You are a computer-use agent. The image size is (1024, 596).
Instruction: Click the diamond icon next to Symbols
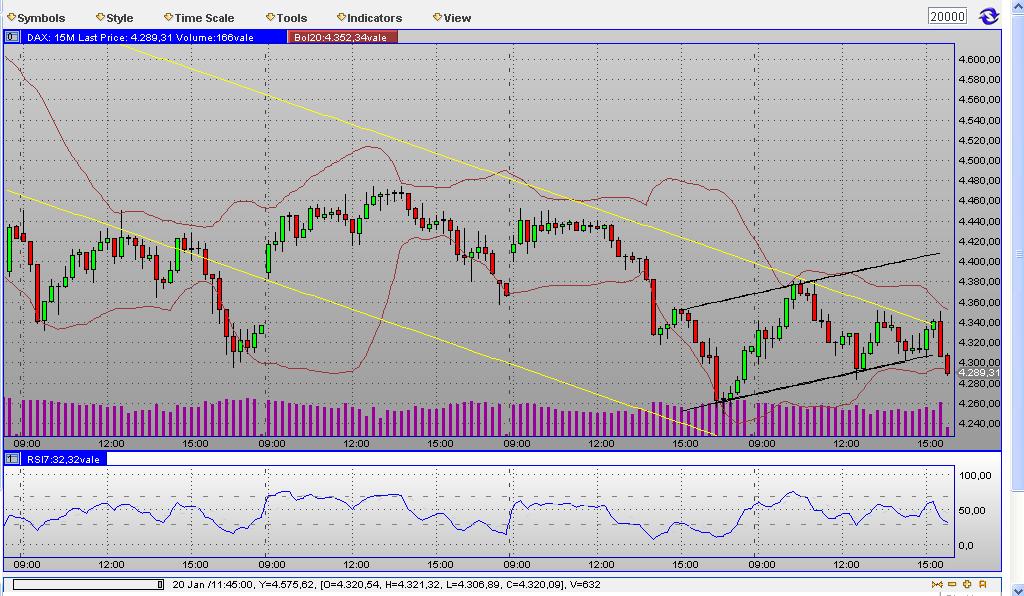coord(11,17)
